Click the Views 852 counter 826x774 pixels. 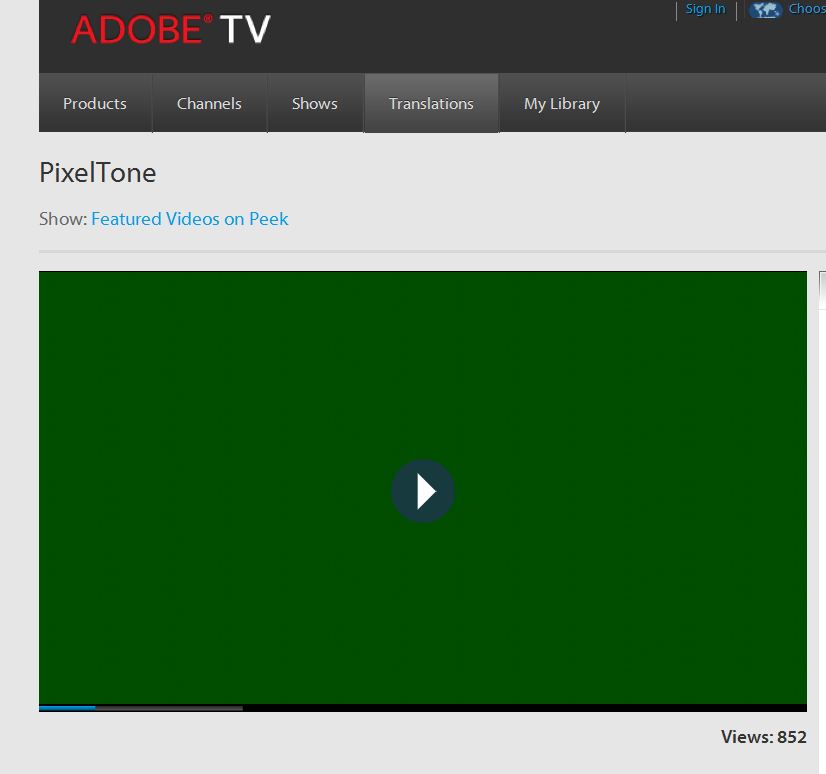(763, 737)
